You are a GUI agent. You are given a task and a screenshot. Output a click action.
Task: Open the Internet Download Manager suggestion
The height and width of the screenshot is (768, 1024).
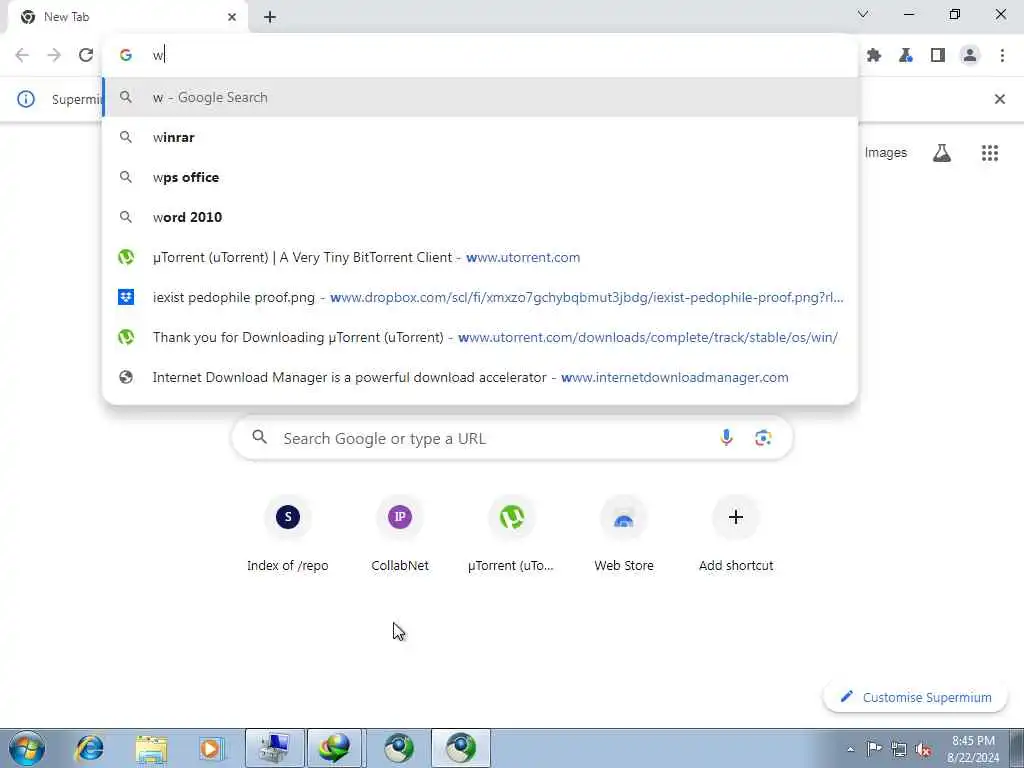(x=480, y=377)
